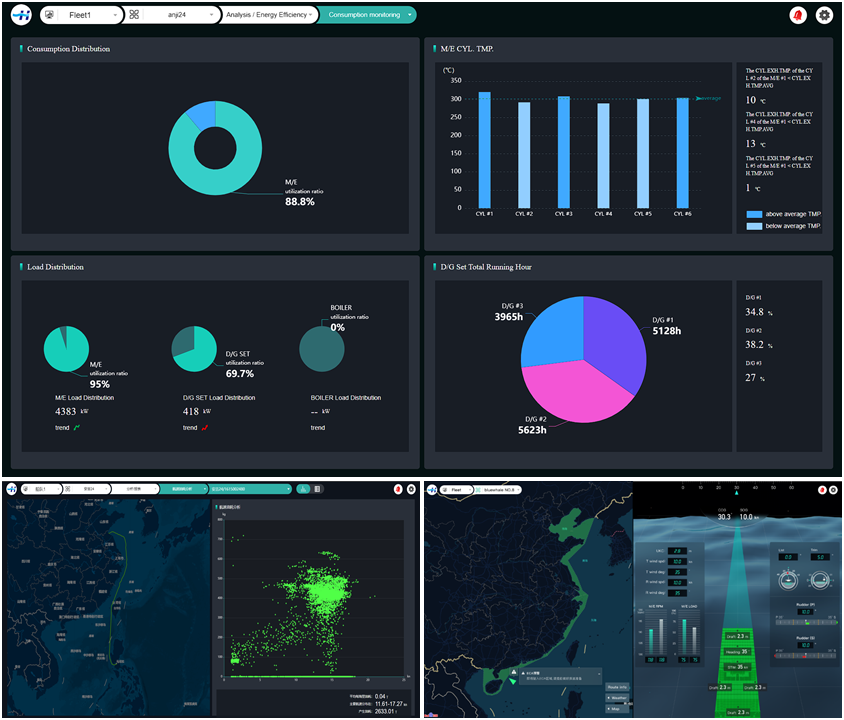The height and width of the screenshot is (720, 844).
Task: Toggle the Weather layer on map
Action: pos(616,698)
